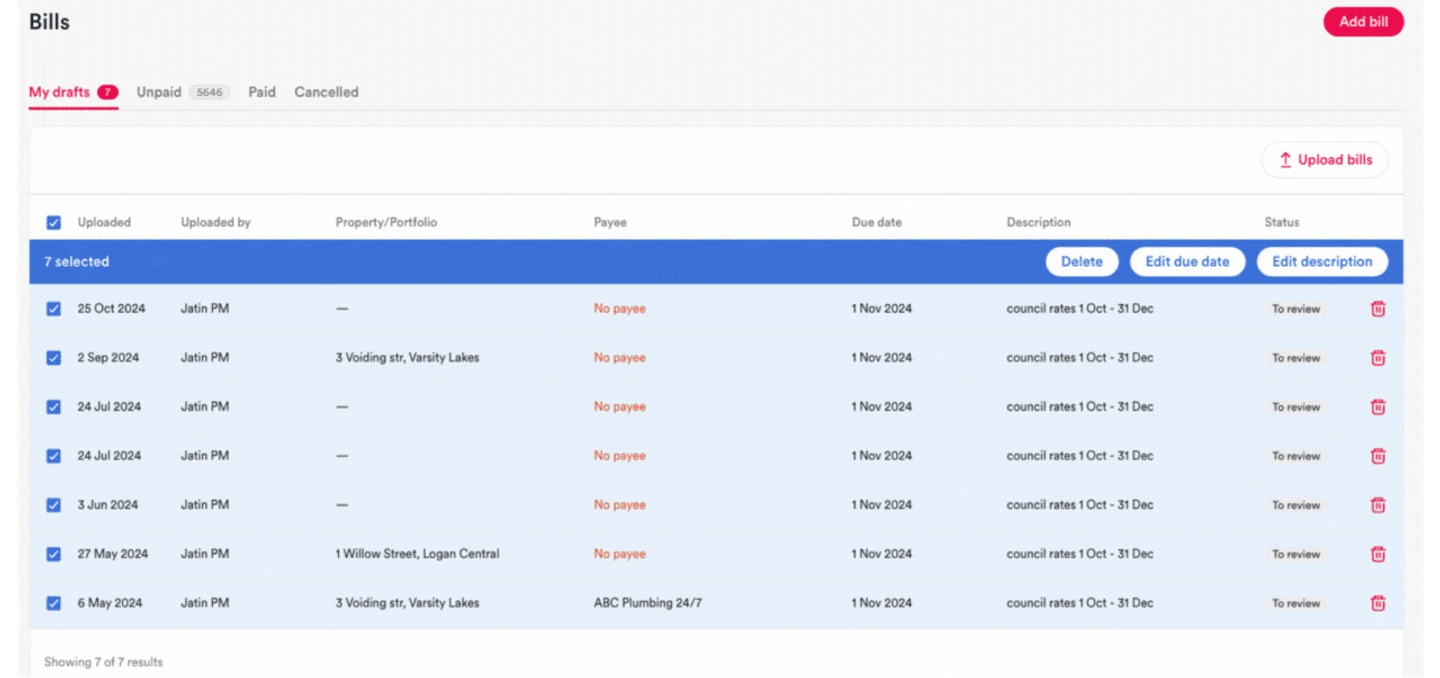Switch to the Paid tab

[x=262, y=92]
